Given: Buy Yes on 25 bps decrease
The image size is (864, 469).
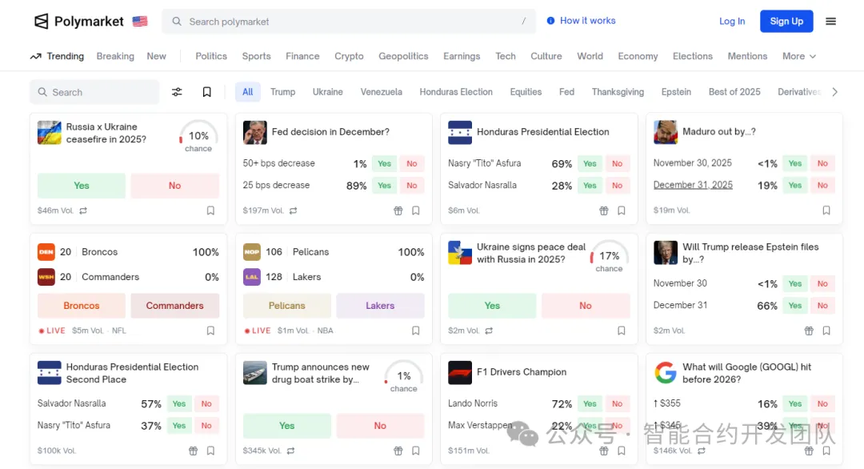Looking at the screenshot, I should click(384, 185).
